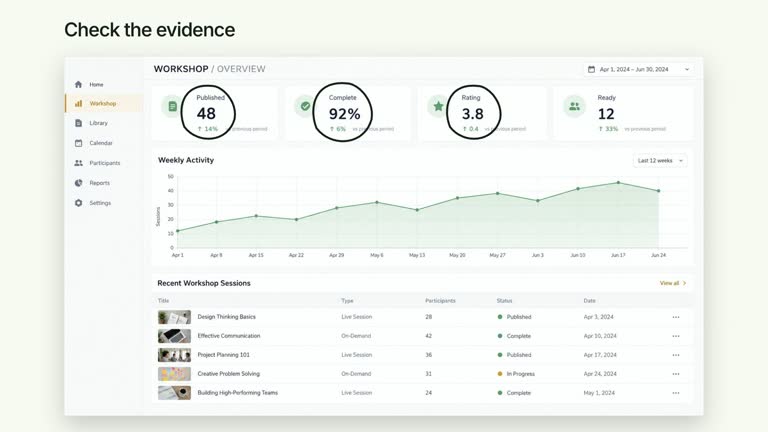Click the Rating card star icon
The image size is (768, 432).
(x=438, y=106)
